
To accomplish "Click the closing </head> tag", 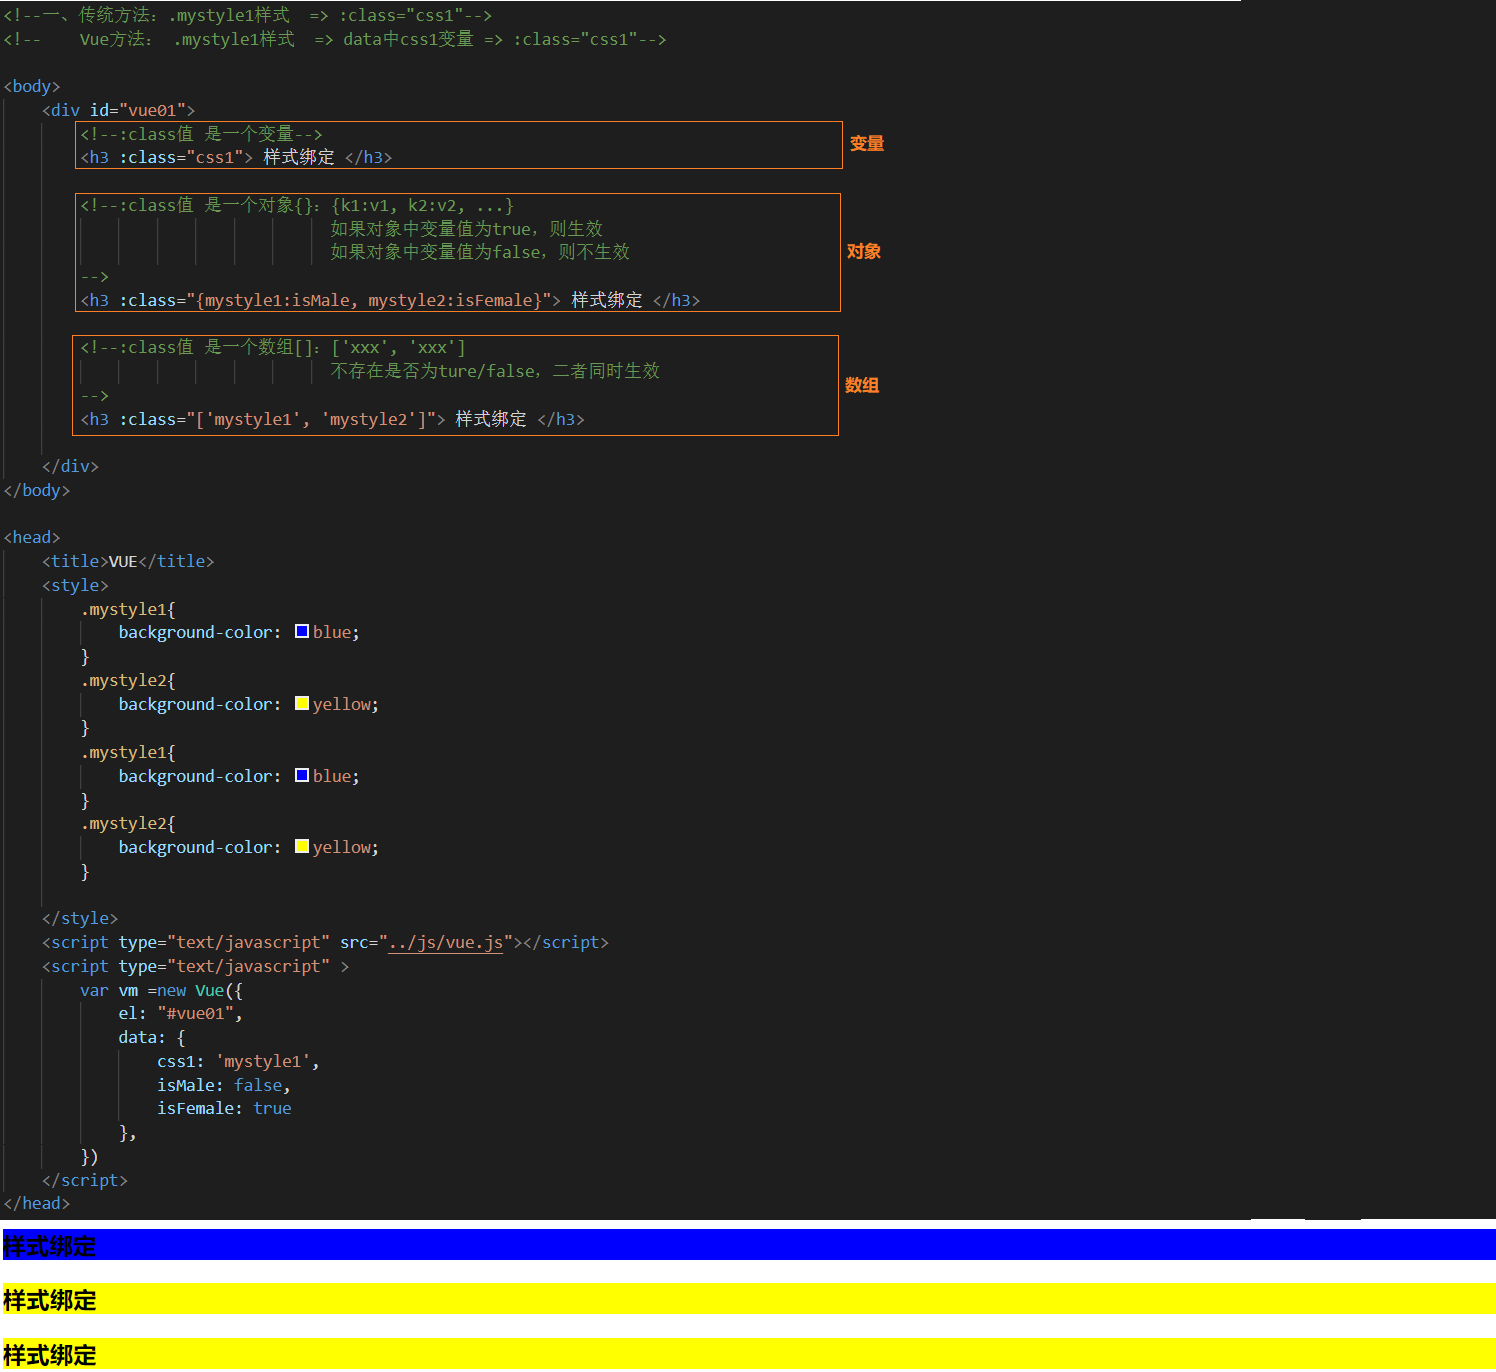I will pyautogui.click(x=37, y=1204).
